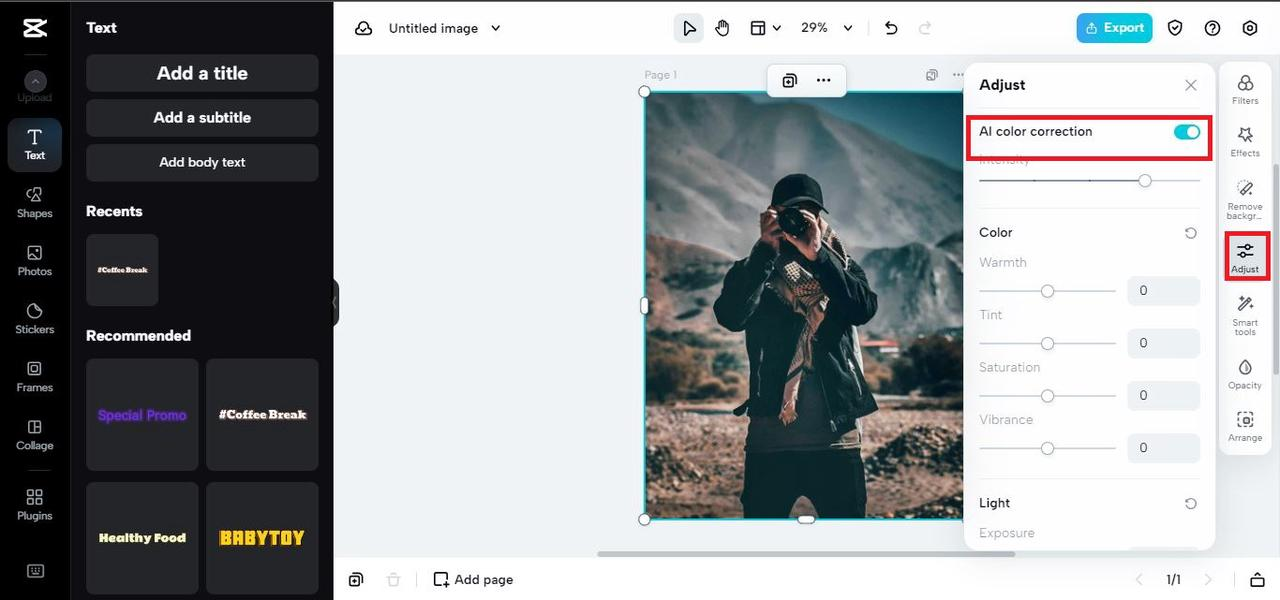
Task: Open the Adjust tool
Action: point(1245,257)
